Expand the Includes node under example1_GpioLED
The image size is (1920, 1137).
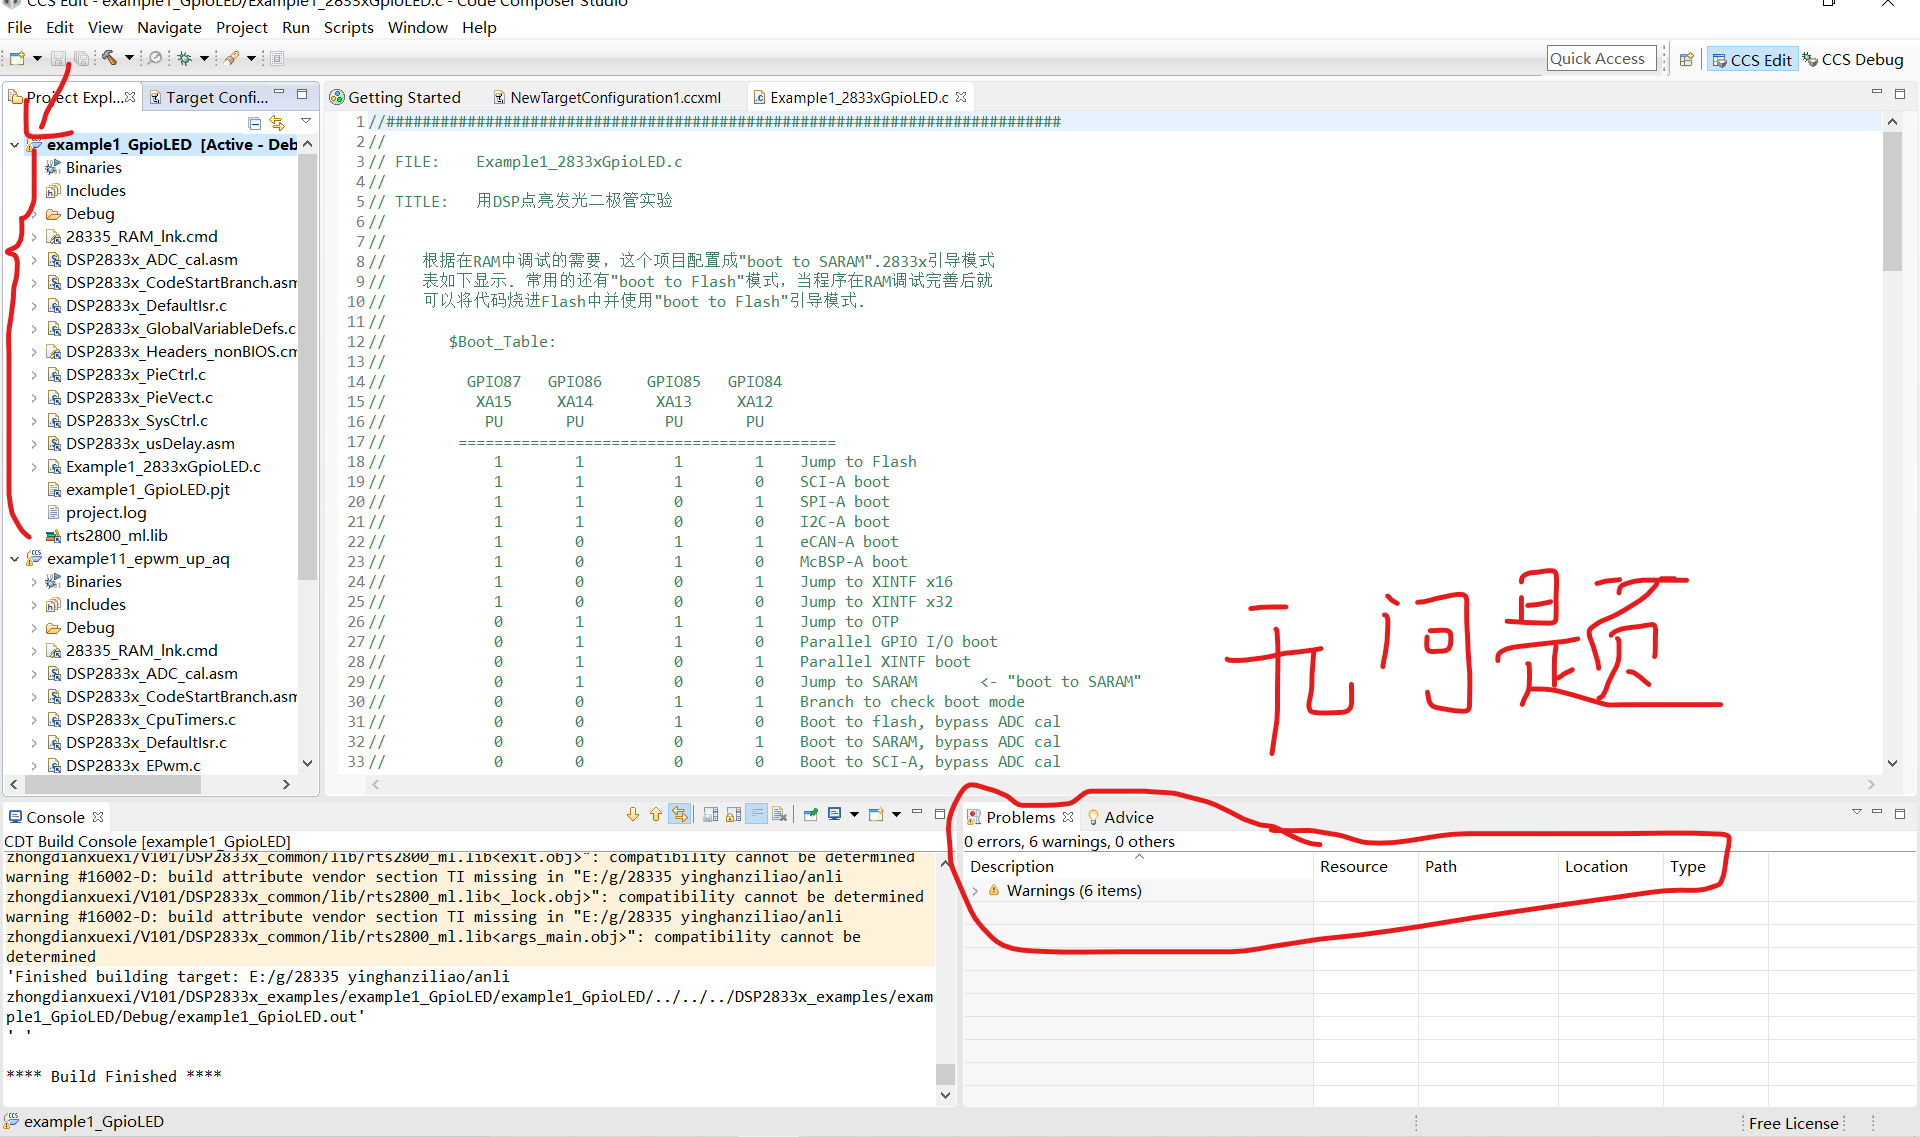[x=35, y=190]
